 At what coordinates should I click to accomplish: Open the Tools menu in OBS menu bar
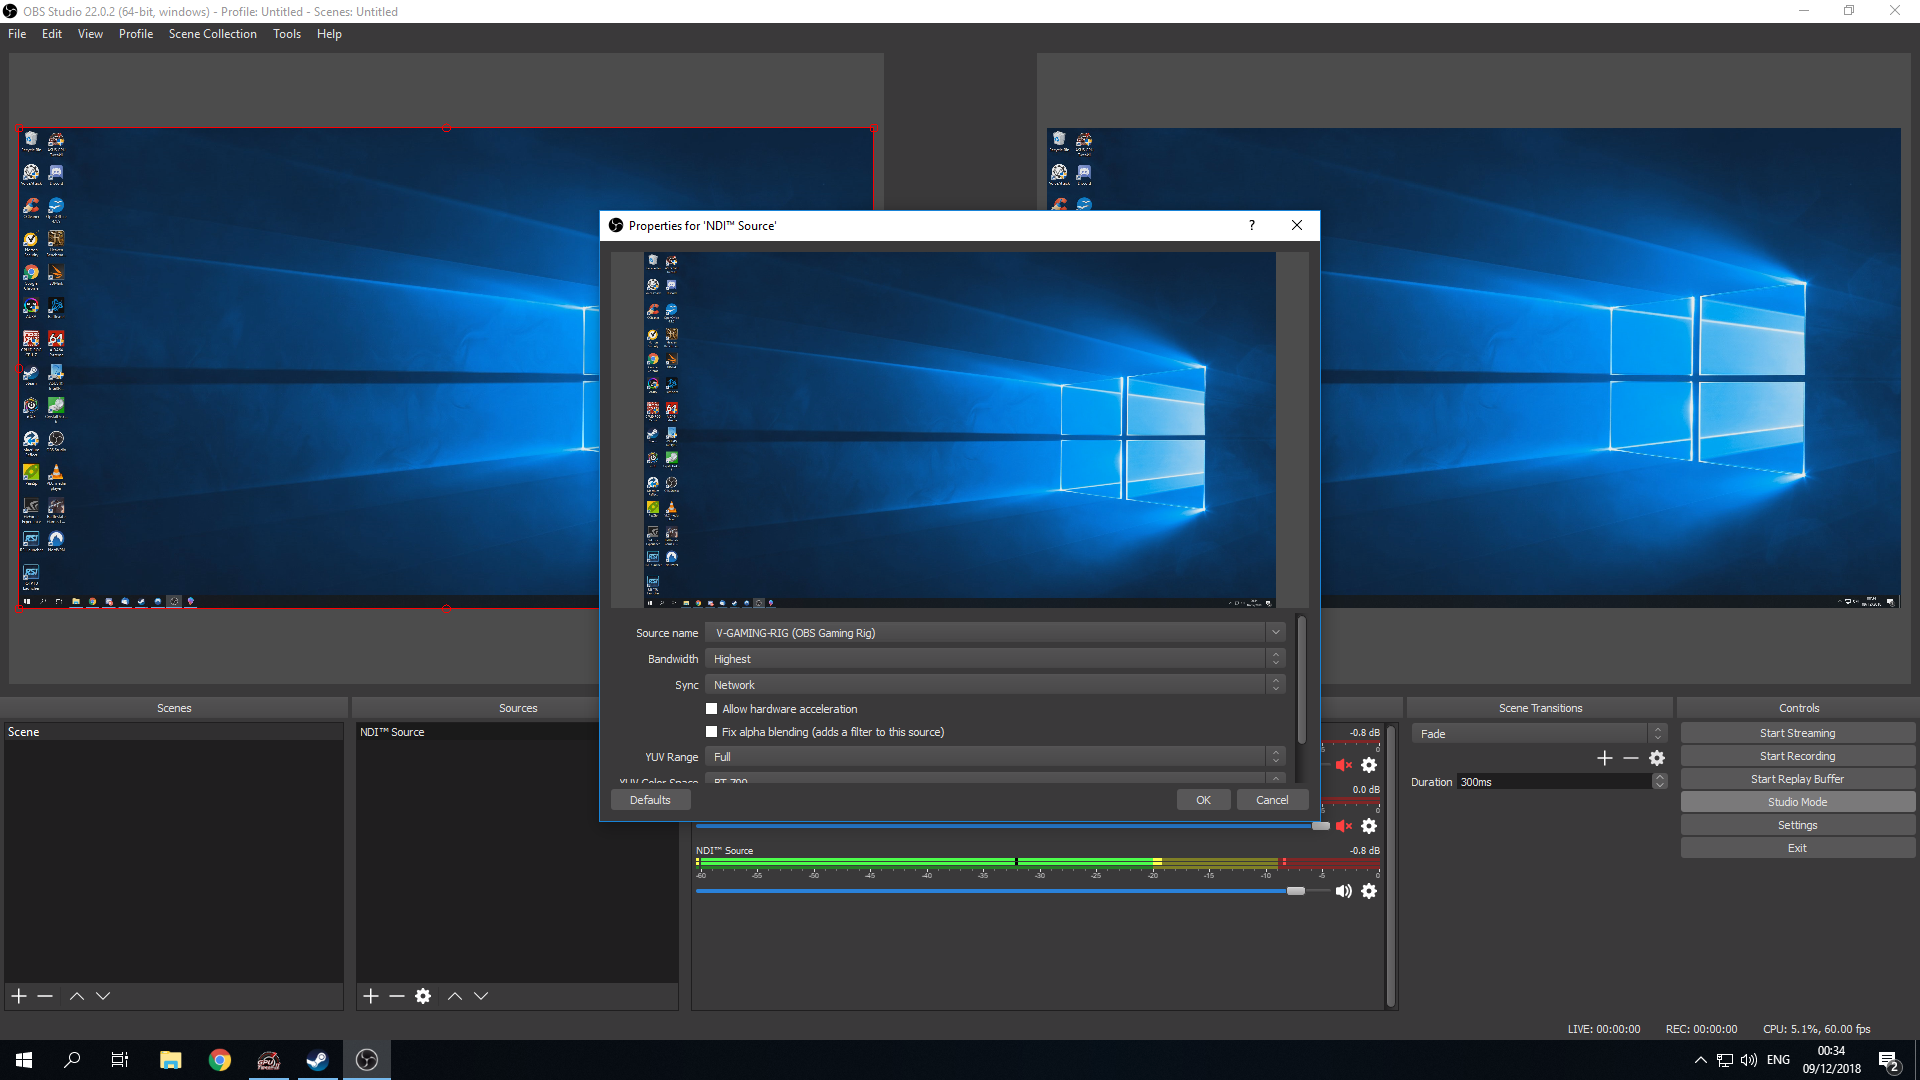tap(286, 33)
